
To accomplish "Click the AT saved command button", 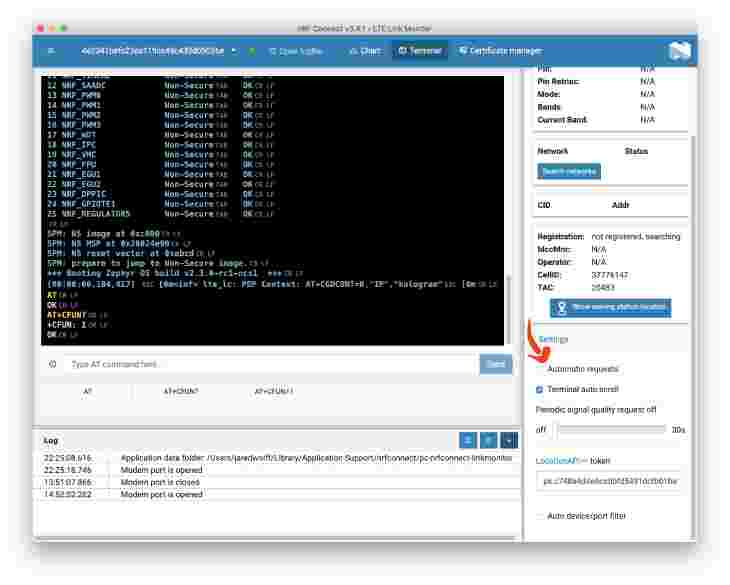I will pyautogui.click(x=87, y=391).
